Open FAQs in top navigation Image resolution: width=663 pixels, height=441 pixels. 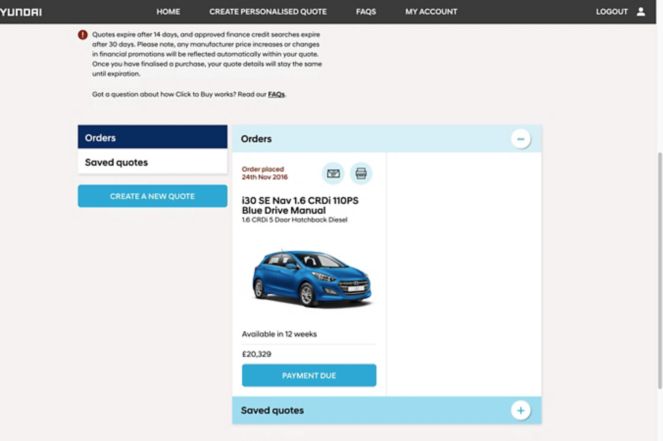click(366, 12)
